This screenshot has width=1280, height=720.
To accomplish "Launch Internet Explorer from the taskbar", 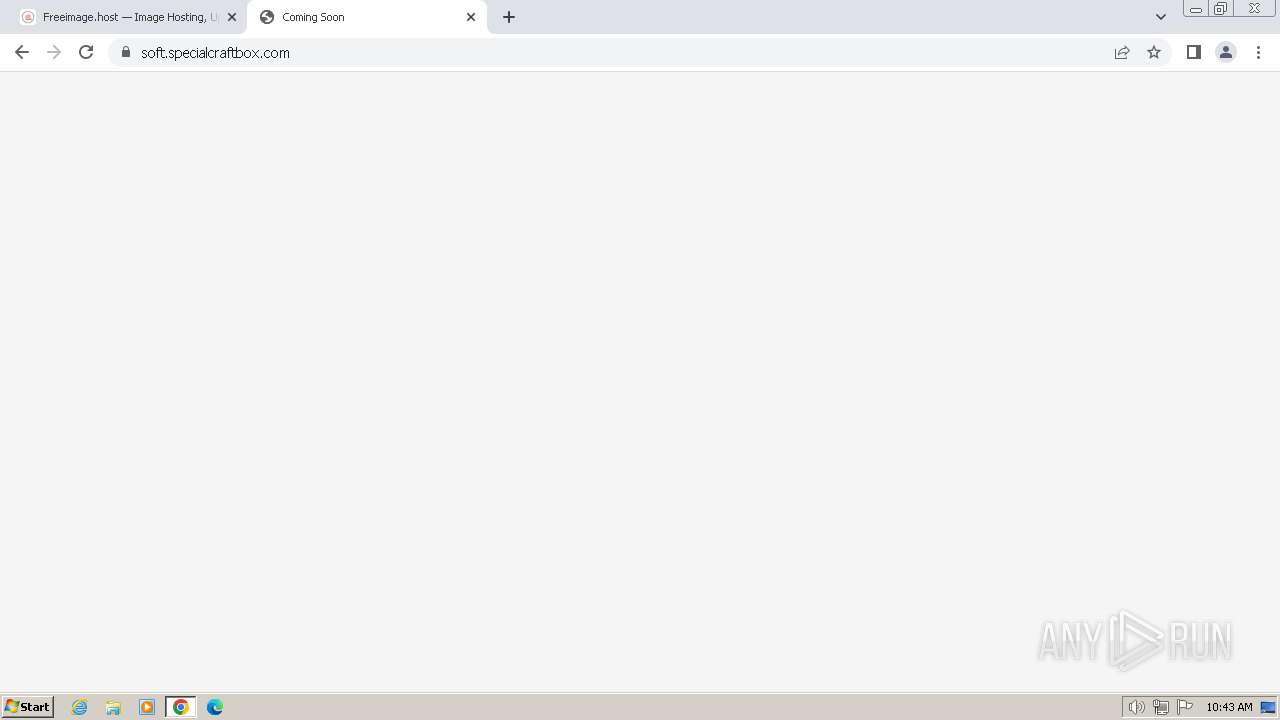I will point(80,707).
